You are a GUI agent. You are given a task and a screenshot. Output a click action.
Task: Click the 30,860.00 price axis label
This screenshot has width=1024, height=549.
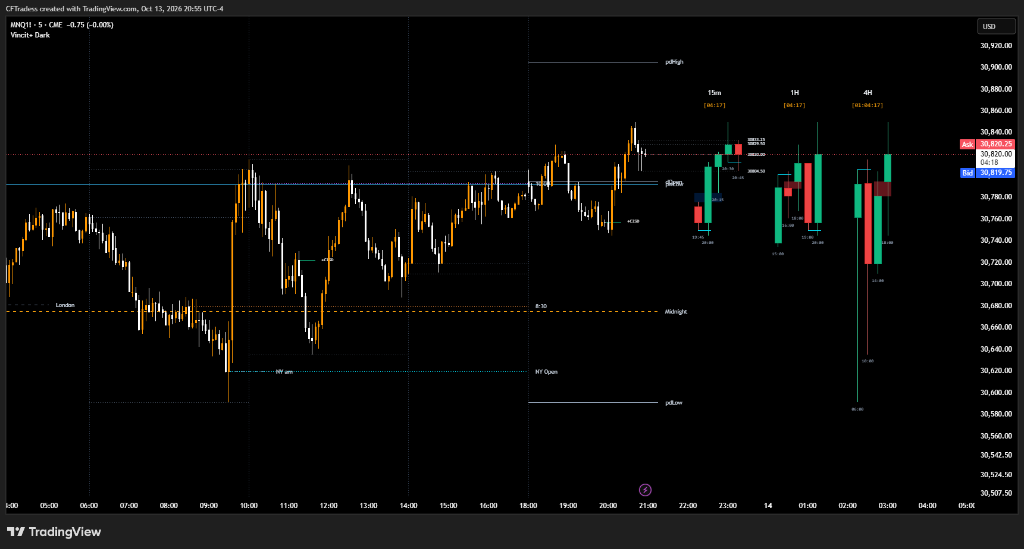(x=996, y=110)
